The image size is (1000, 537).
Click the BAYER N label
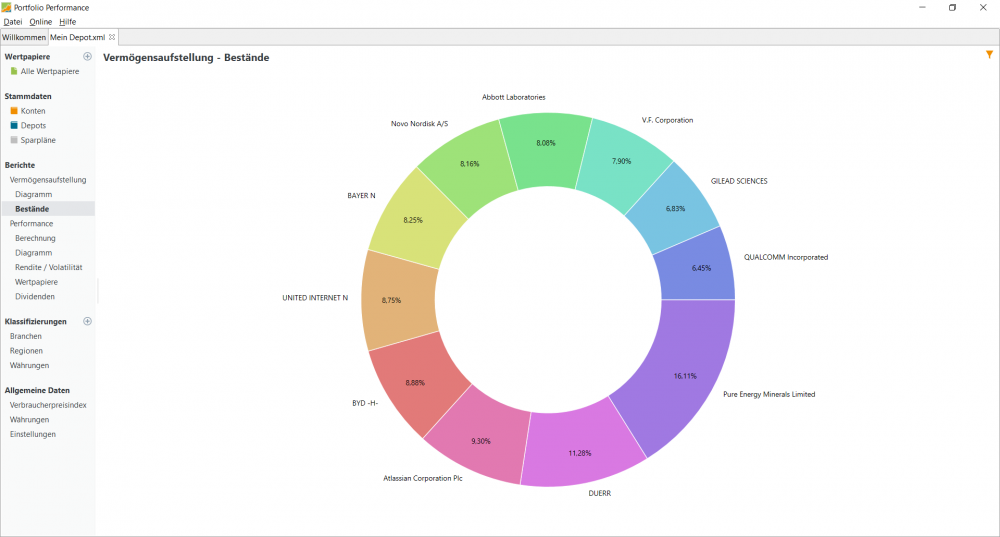361,195
